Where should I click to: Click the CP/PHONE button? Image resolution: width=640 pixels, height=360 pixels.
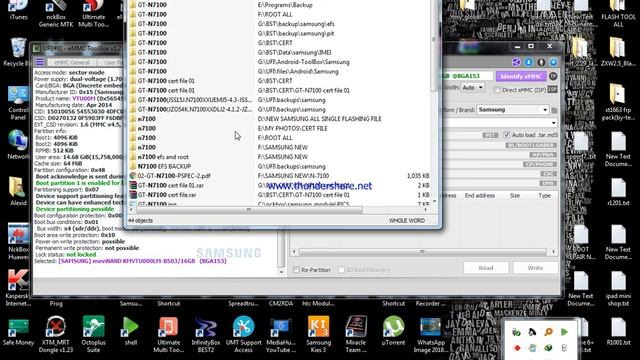coord(540,164)
